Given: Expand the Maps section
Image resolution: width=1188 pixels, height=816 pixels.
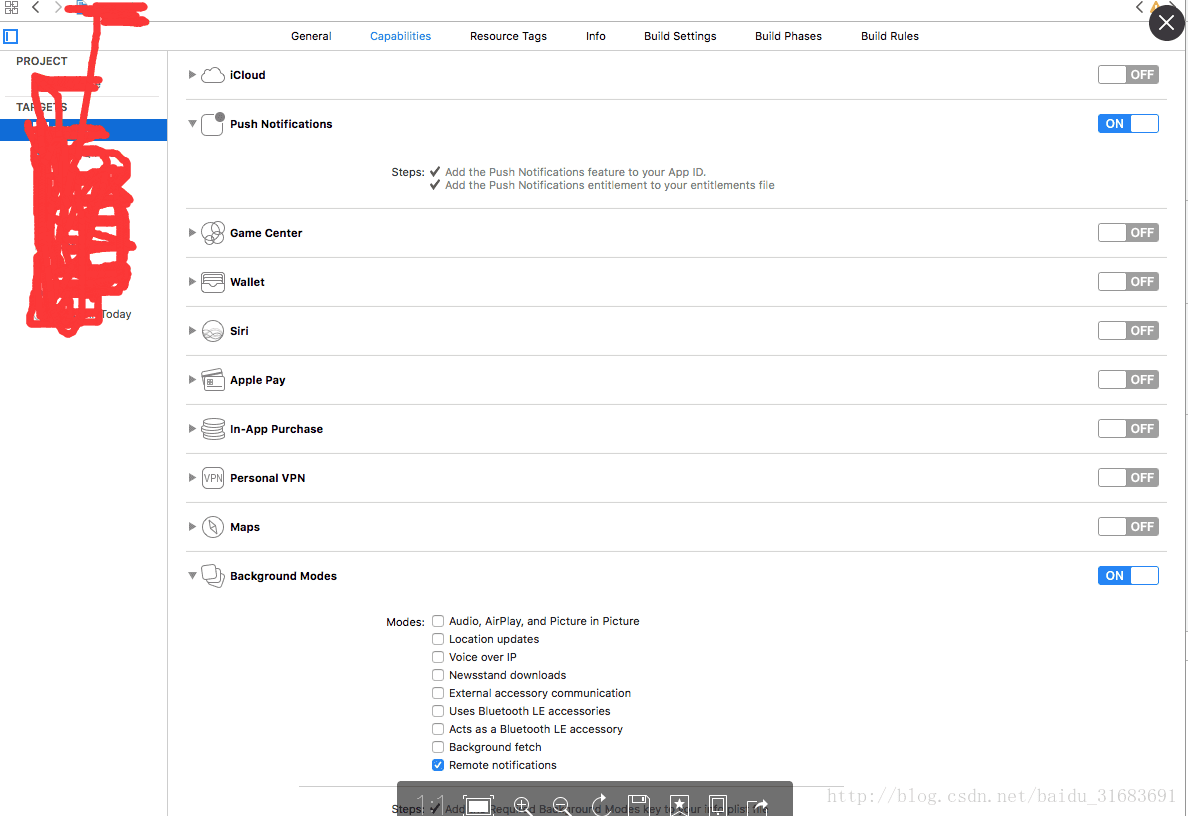Looking at the screenshot, I should pyautogui.click(x=192, y=527).
